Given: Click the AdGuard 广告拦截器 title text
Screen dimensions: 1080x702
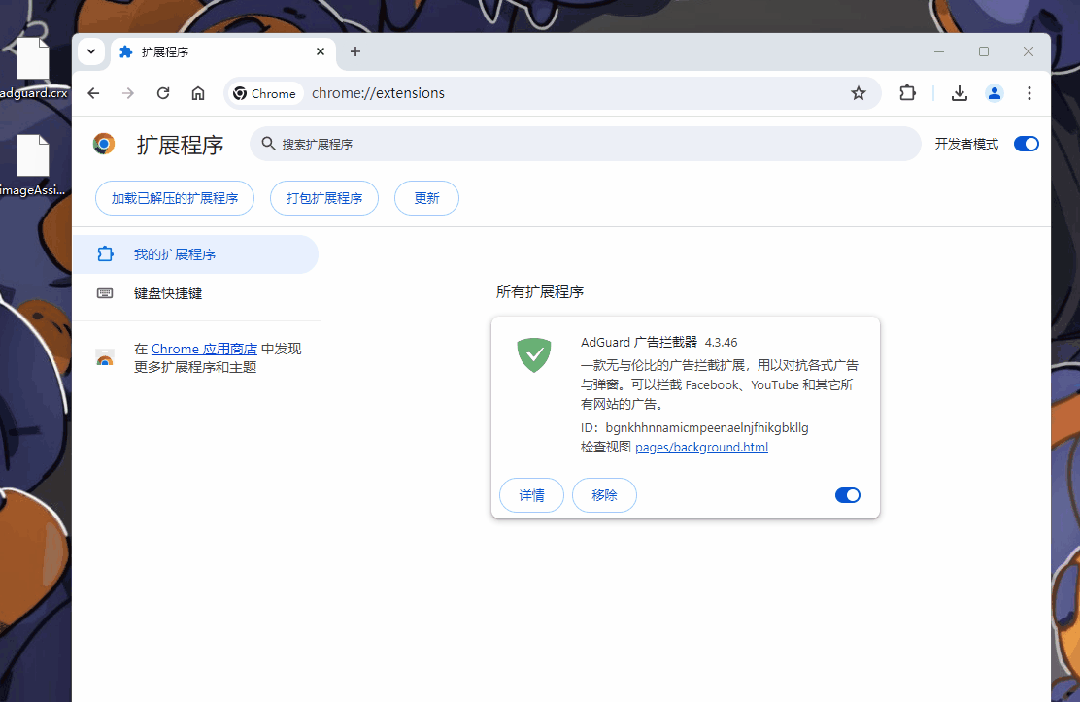Looking at the screenshot, I should (x=638, y=342).
